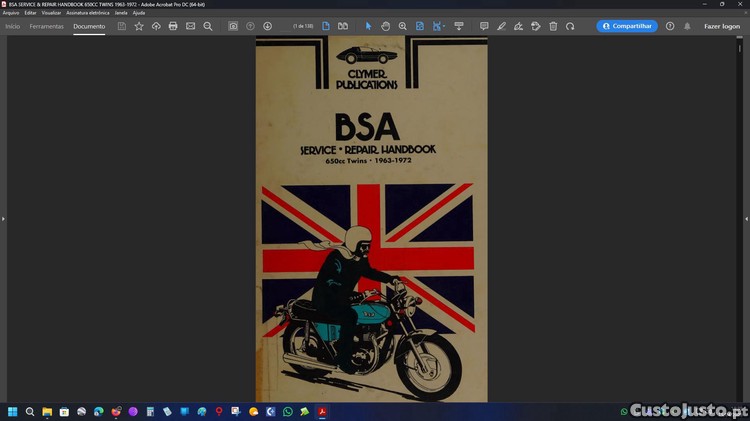The width and height of the screenshot is (750, 421).
Task: Toggle the arrow selection tool
Action: click(x=368, y=26)
